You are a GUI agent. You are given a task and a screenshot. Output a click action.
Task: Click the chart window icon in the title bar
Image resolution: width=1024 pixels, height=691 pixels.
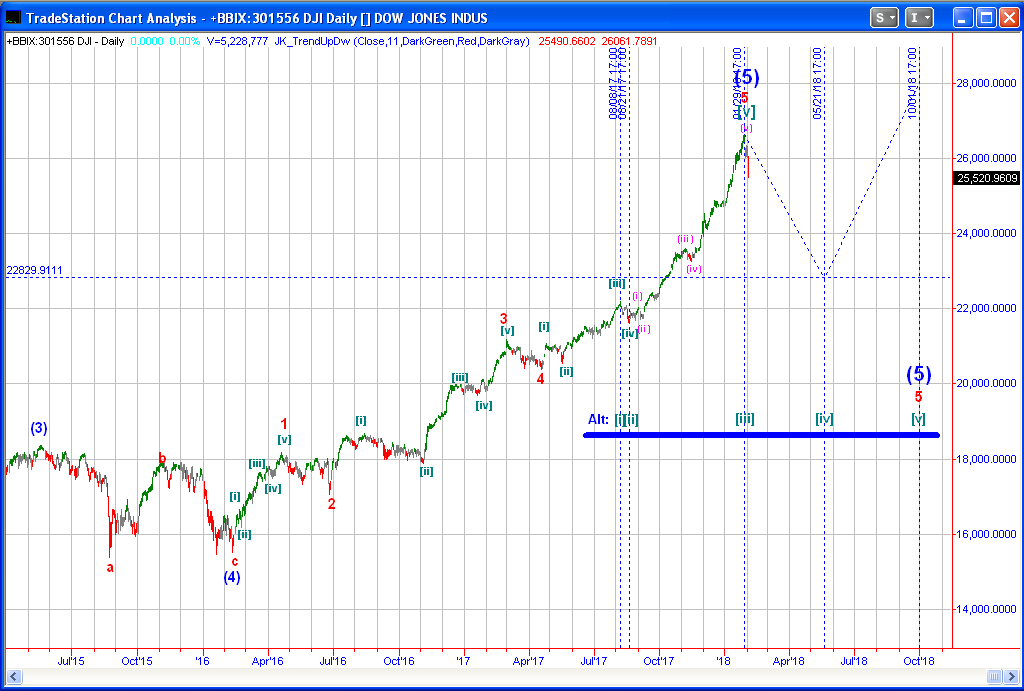(12, 18)
